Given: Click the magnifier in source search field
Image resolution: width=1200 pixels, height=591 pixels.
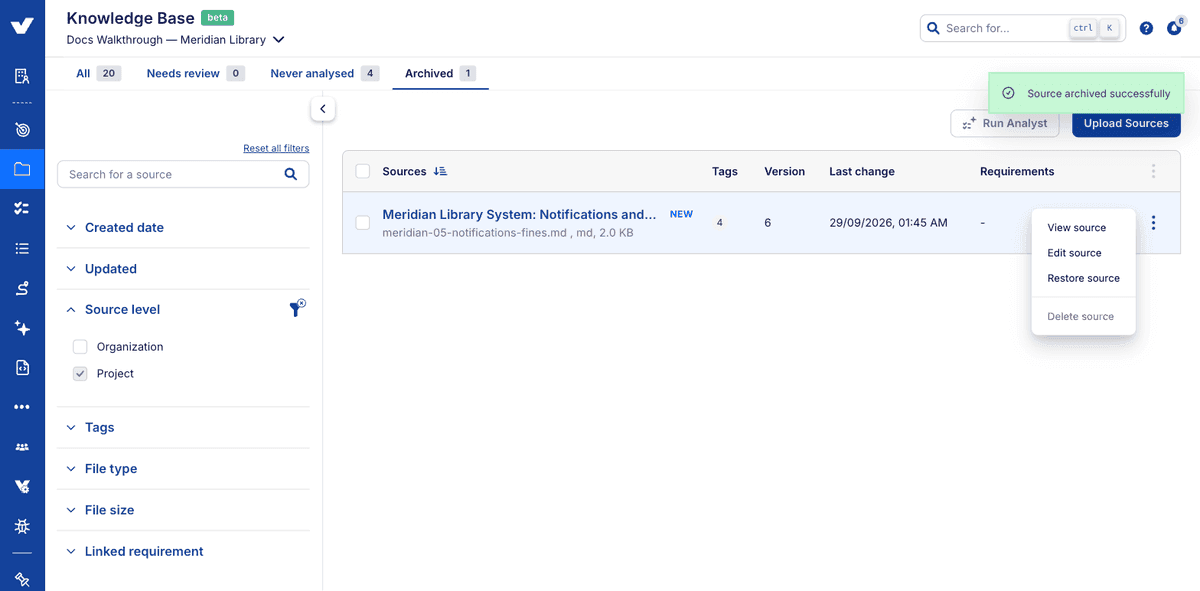Looking at the screenshot, I should pyautogui.click(x=291, y=174).
